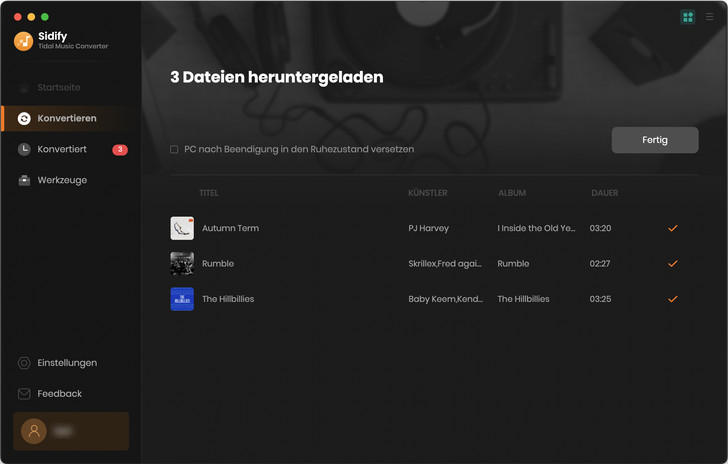
Task: Click the blurred account name
Action: (x=63, y=431)
